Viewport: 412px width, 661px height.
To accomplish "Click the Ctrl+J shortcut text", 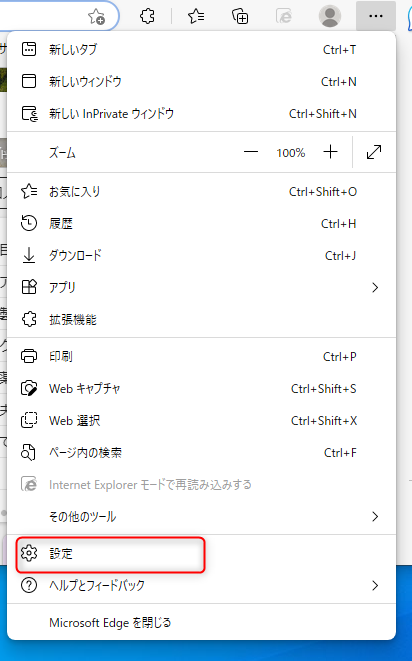I will (340, 256).
